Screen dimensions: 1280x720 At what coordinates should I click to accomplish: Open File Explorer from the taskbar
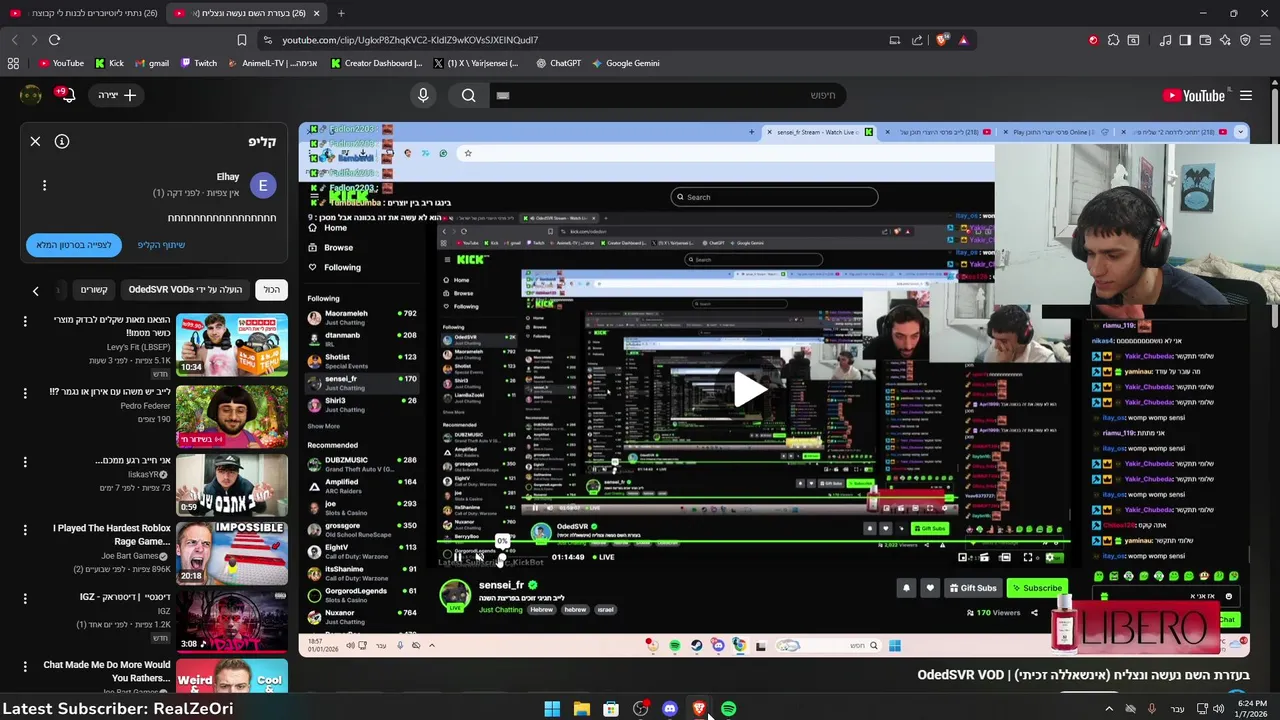(x=581, y=709)
